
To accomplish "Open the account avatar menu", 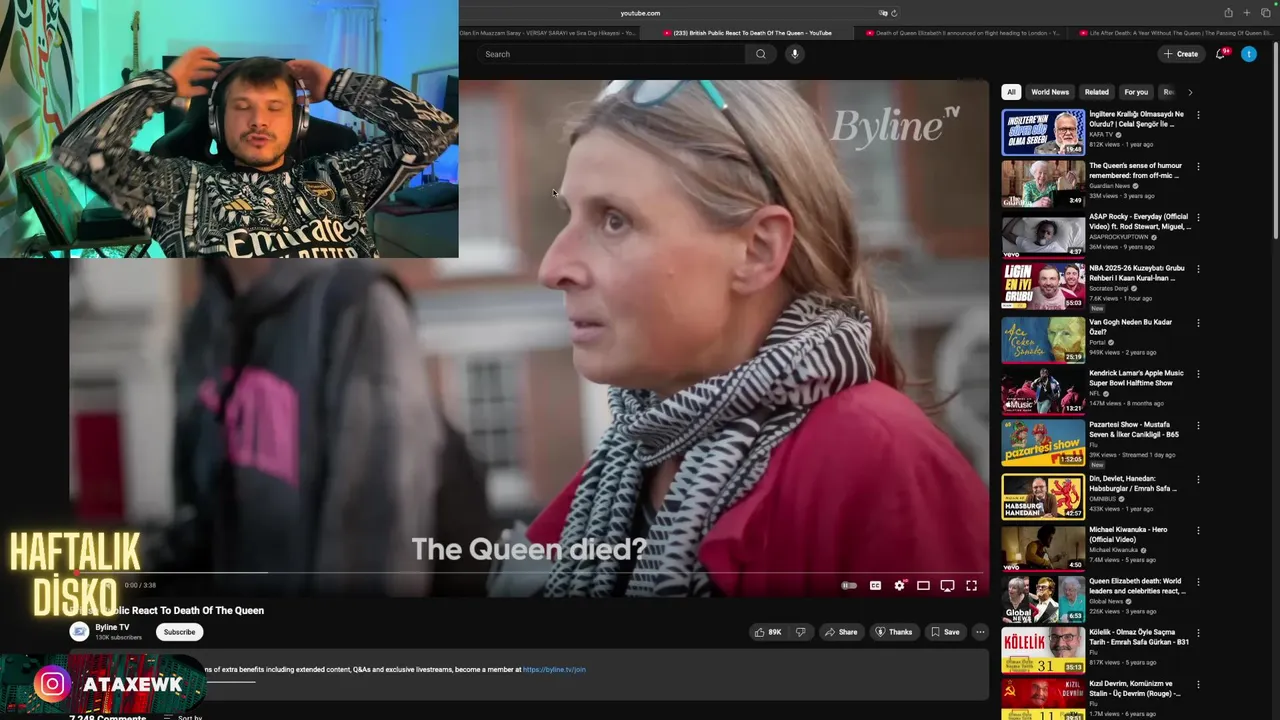I will [x=1248, y=54].
